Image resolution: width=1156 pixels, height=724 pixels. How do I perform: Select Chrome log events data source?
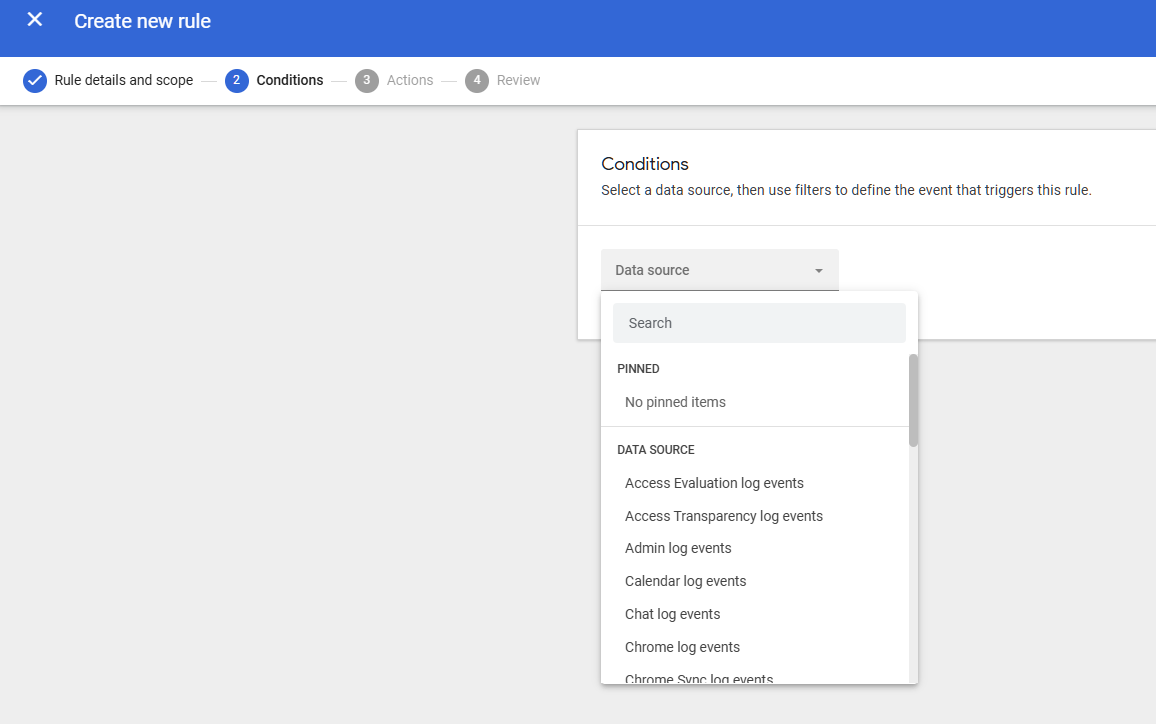[682, 647]
